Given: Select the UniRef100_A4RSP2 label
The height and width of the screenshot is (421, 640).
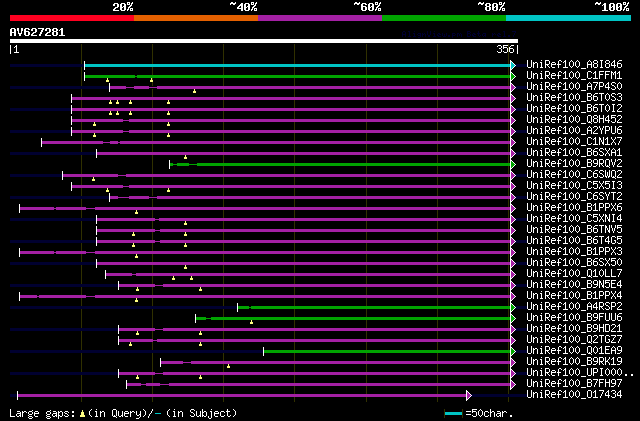Looking at the screenshot, I should pyautogui.click(x=574, y=307).
